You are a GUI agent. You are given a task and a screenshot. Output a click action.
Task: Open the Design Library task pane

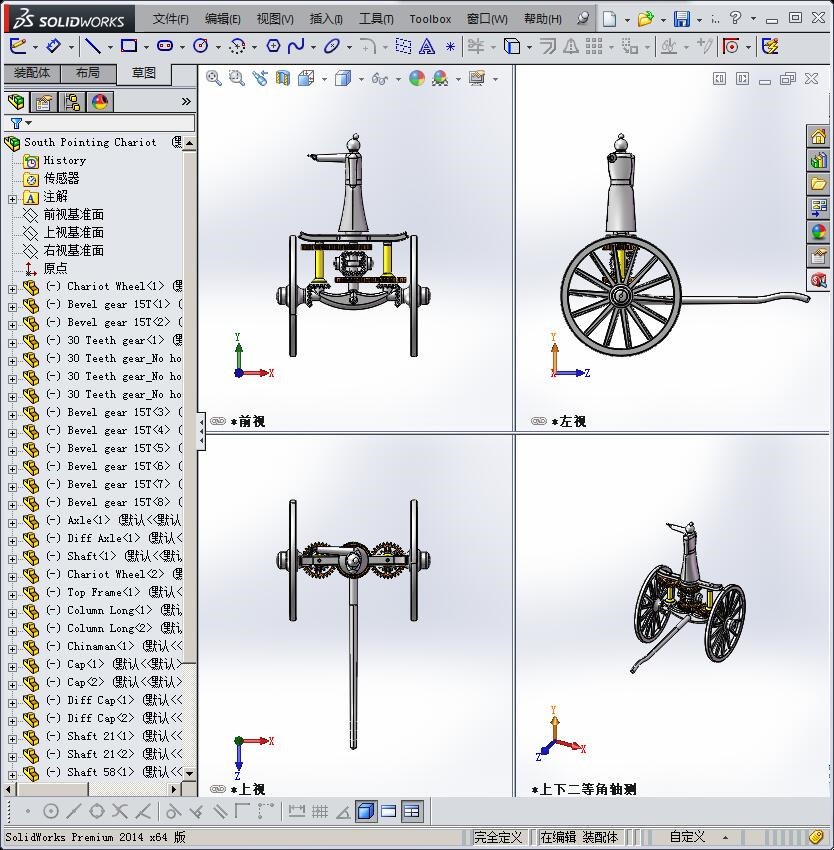click(x=819, y=160)
